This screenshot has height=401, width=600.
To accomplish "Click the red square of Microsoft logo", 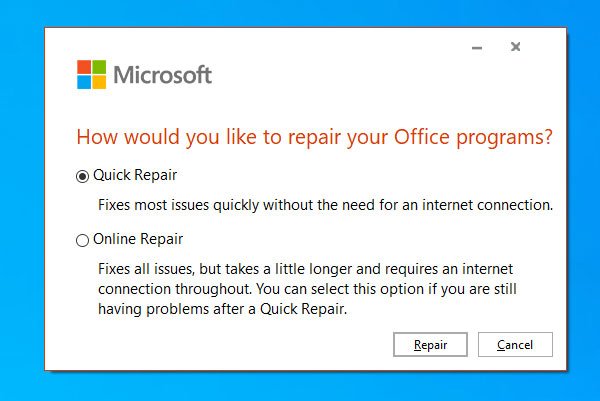I will point(84,67).
